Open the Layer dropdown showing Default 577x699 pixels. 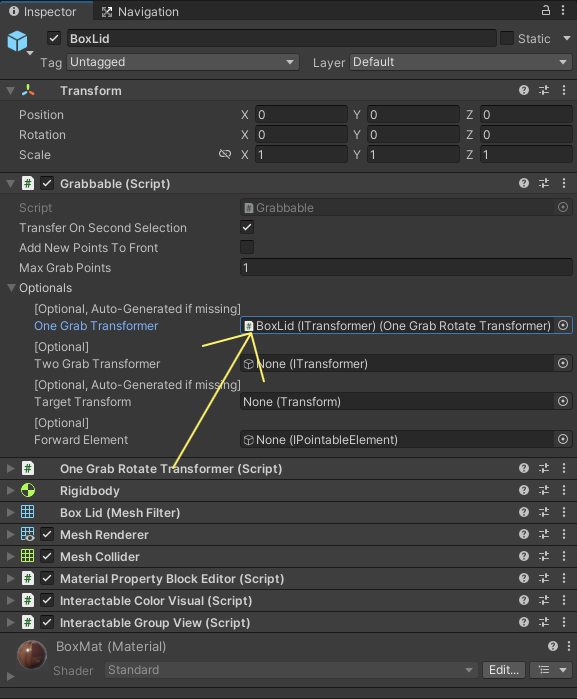(461, 62)
